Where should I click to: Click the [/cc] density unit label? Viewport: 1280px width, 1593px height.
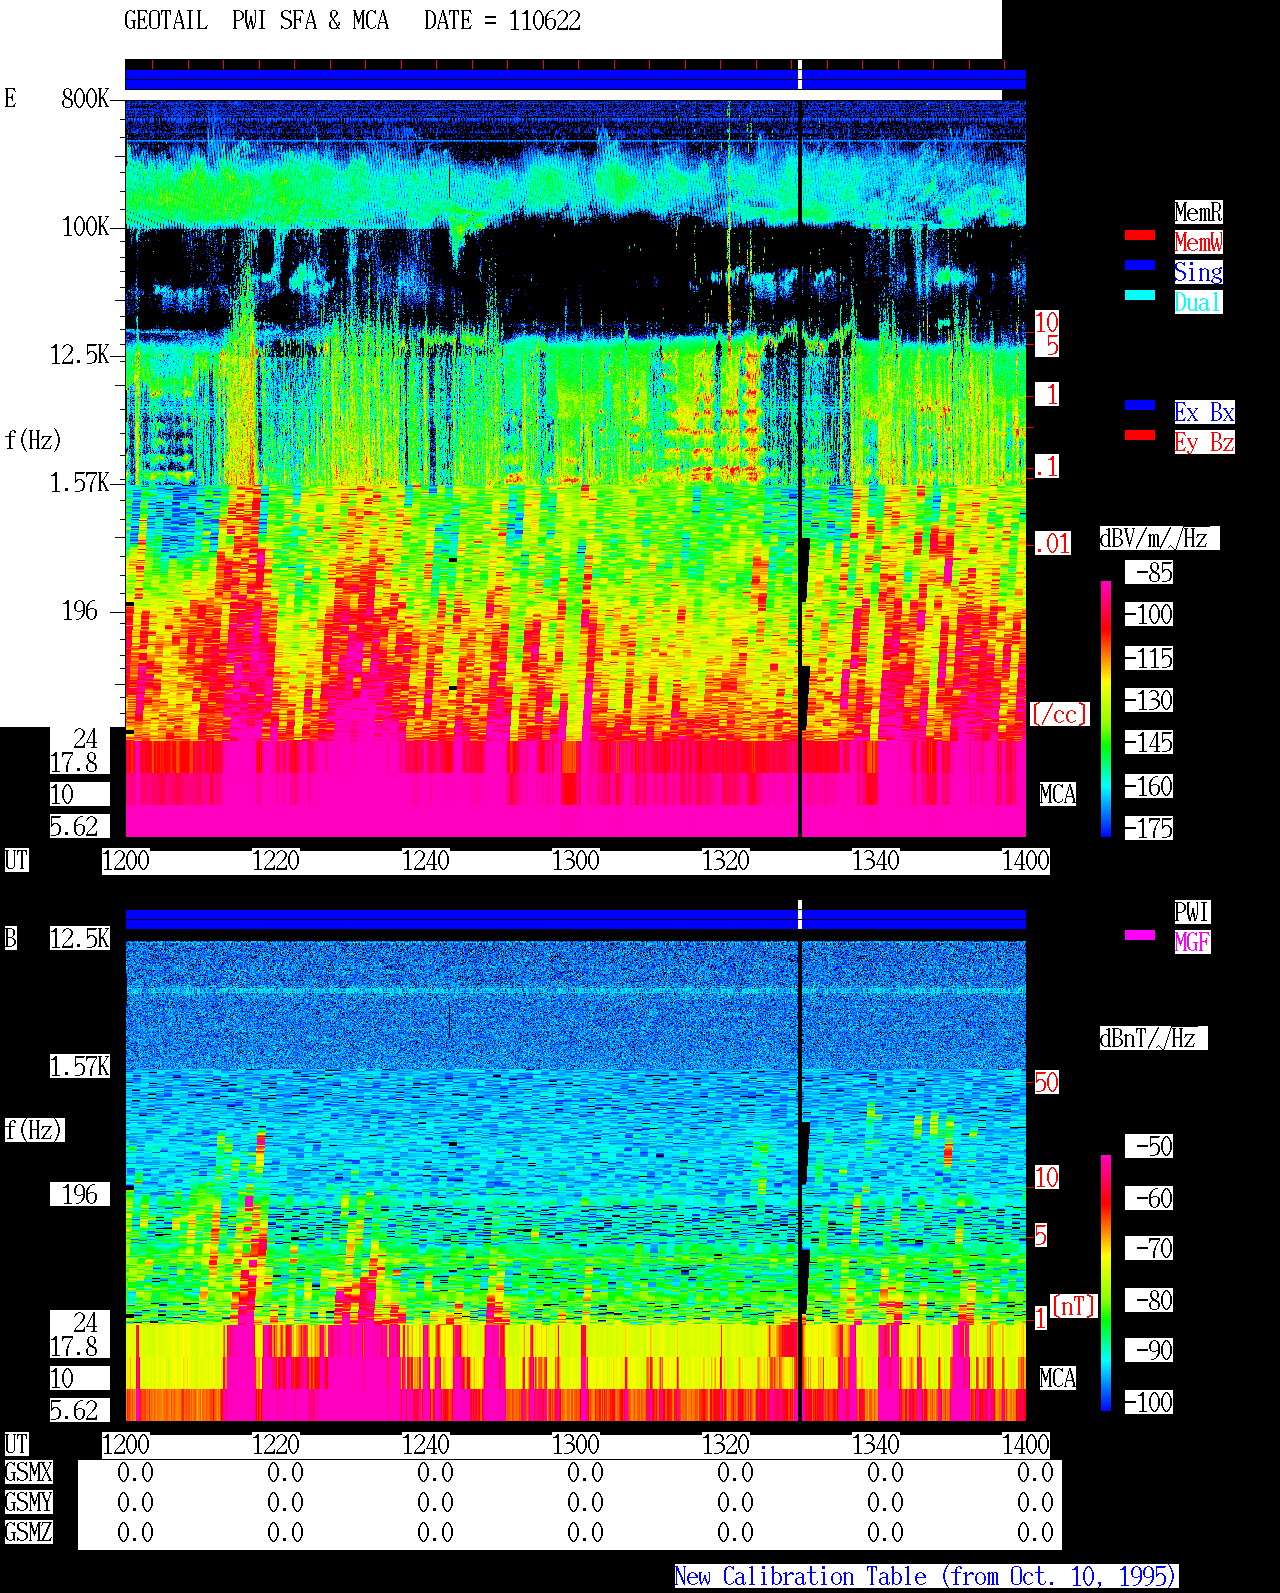1059,714
